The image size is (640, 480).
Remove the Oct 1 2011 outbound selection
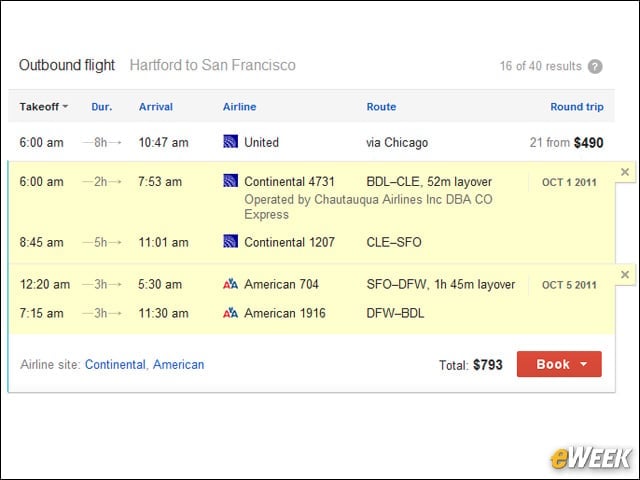coord(624,172)
